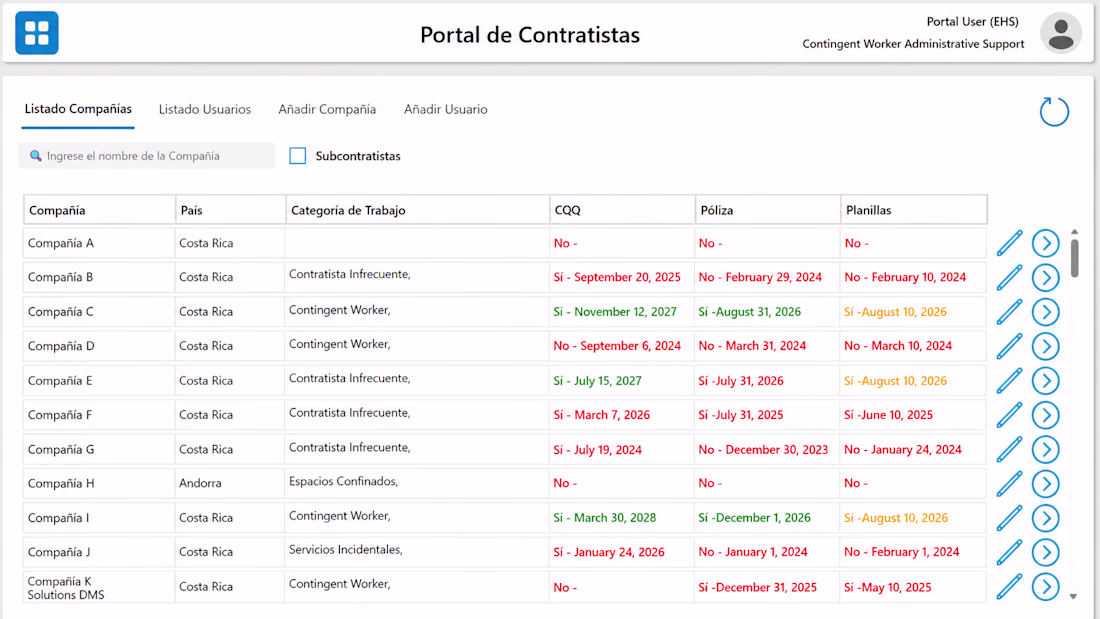The width and height of the screenshot is (1100, 619).
Task: Select 'Sí - November 12, 2027' cell
Action: tap(622, 312)
